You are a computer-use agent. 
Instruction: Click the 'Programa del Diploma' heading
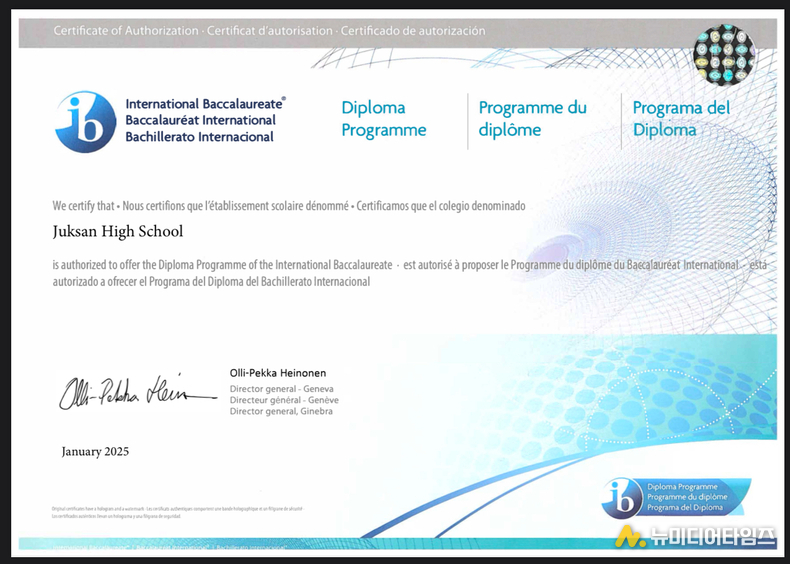point(681,119)
